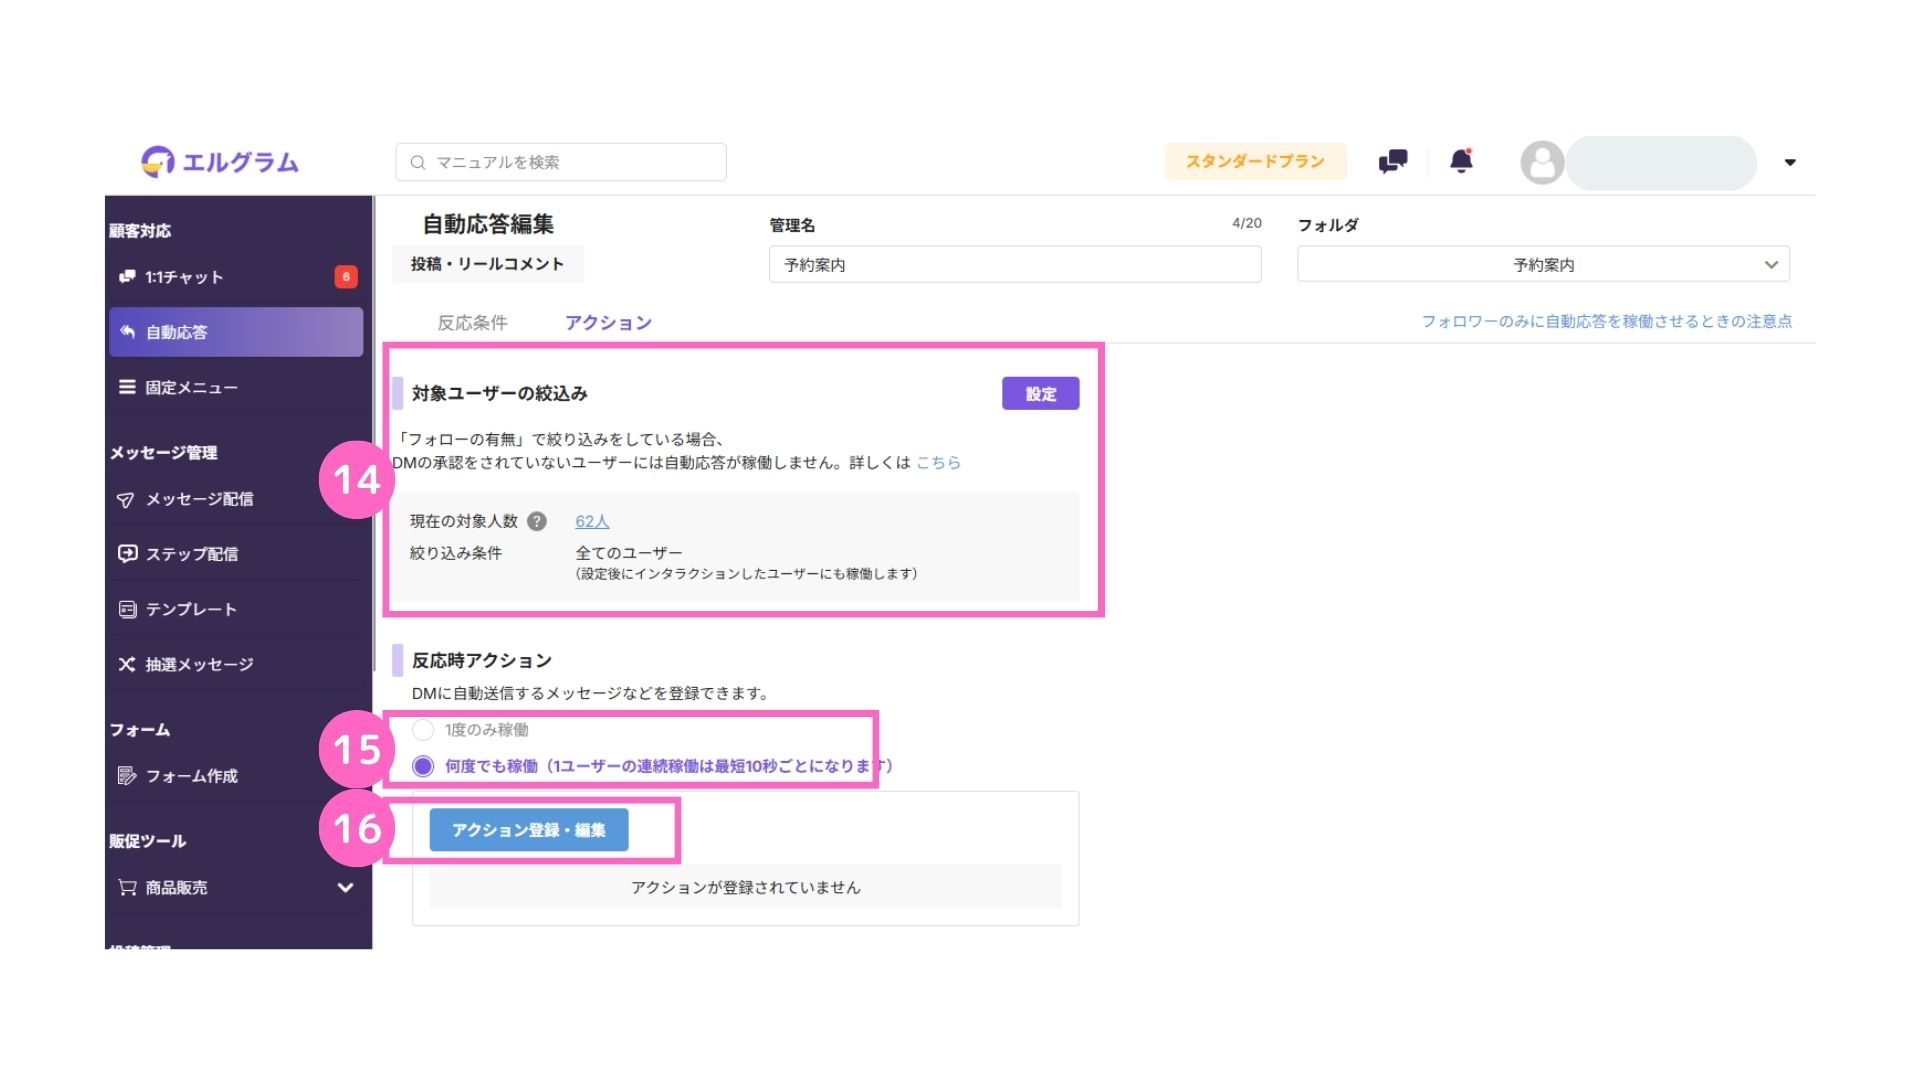Click the マニュアルを検索 search box

click(x=561, y=162)
